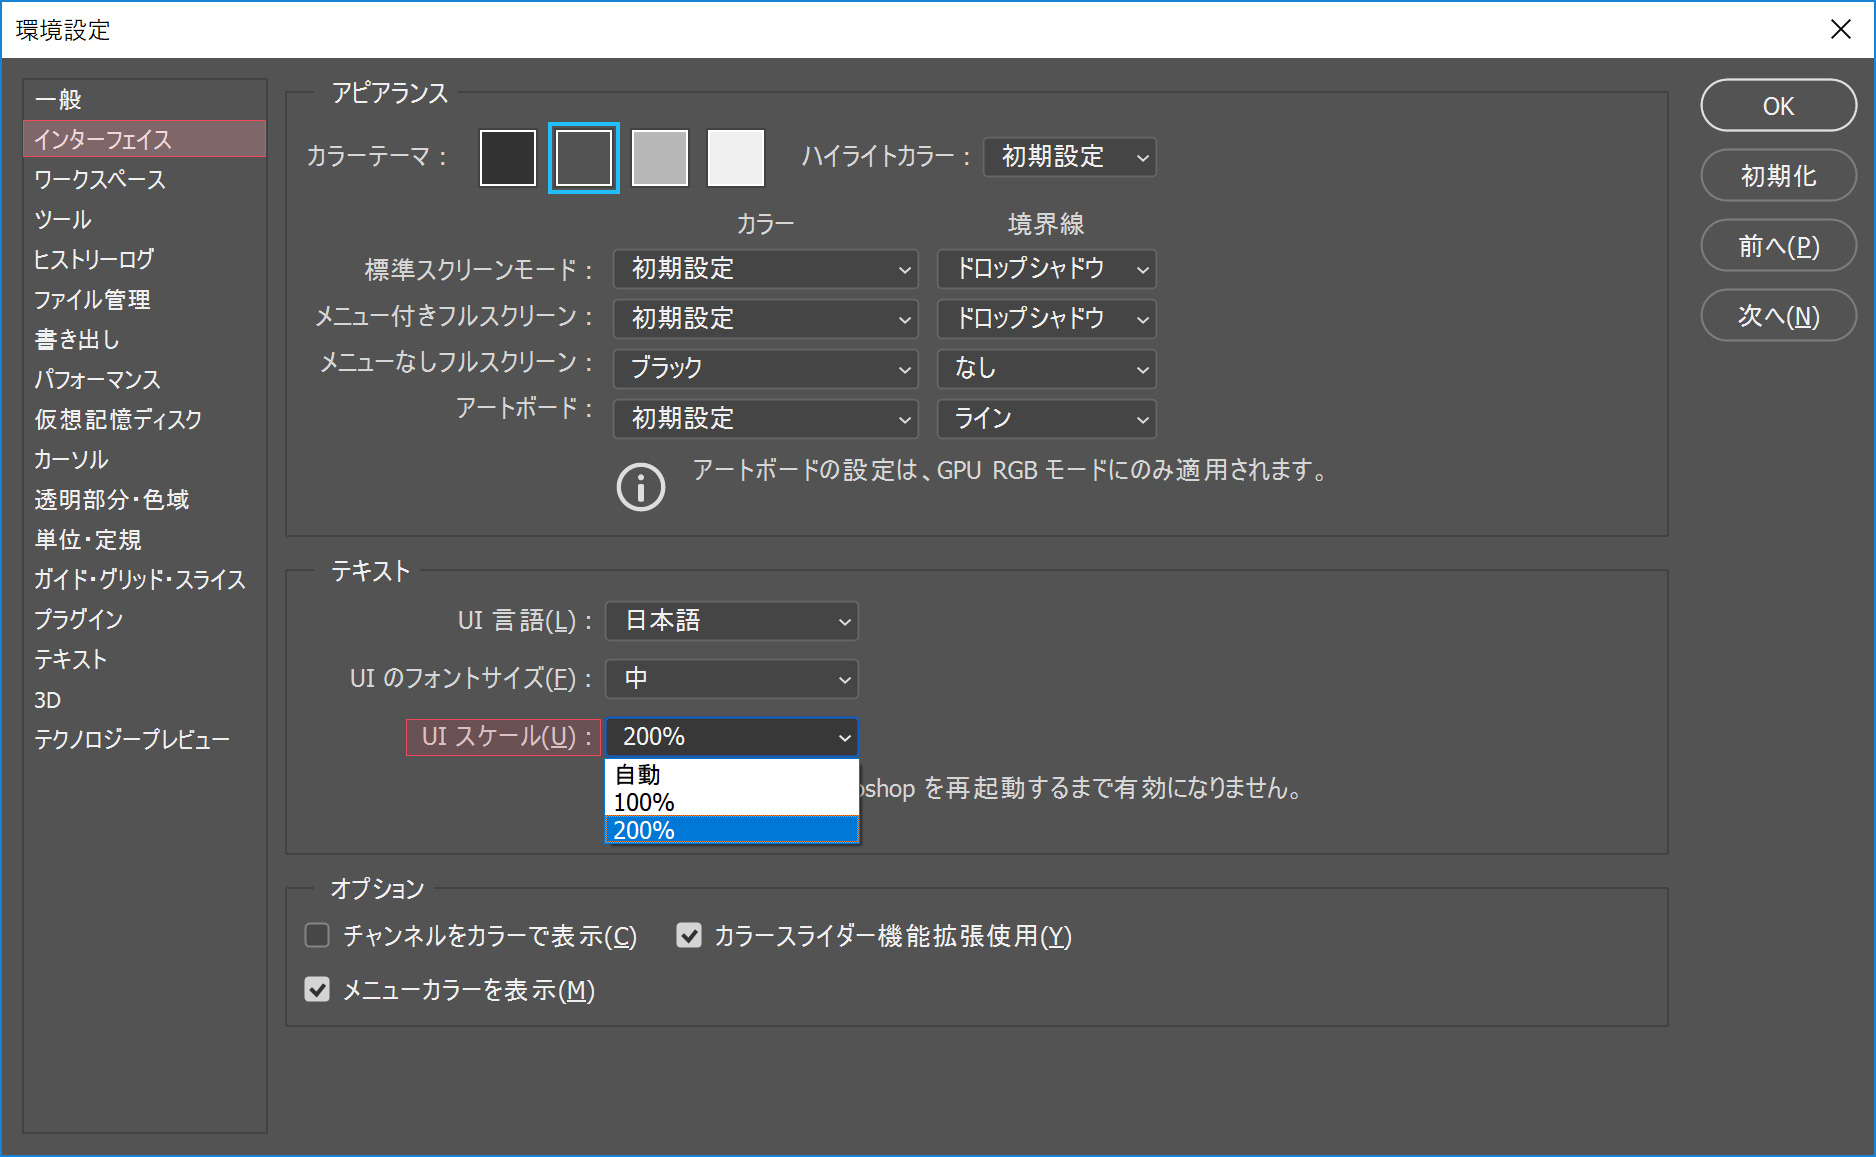Expand メニューなしフルスクリーン color dropdown
Screen dimensions: 1876x1157
pyautogui.click(x=765, y=369)
